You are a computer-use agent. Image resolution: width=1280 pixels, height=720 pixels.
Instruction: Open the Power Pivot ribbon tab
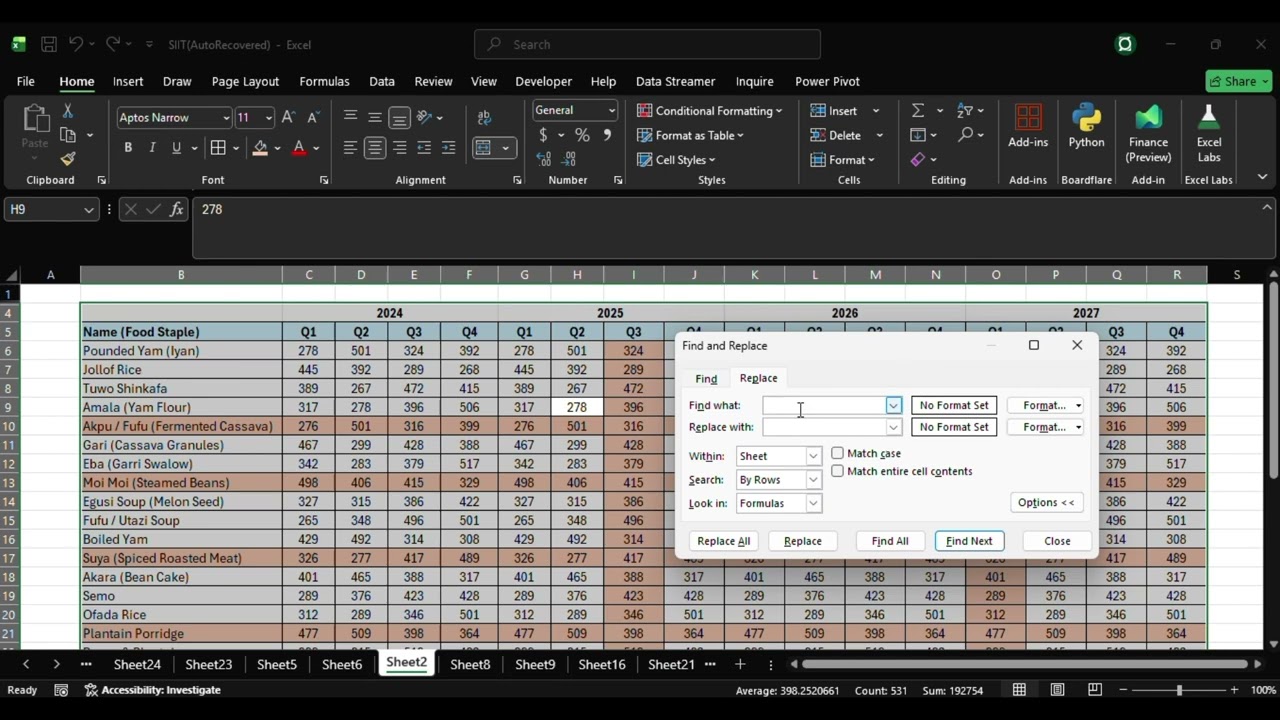(827, 81)
